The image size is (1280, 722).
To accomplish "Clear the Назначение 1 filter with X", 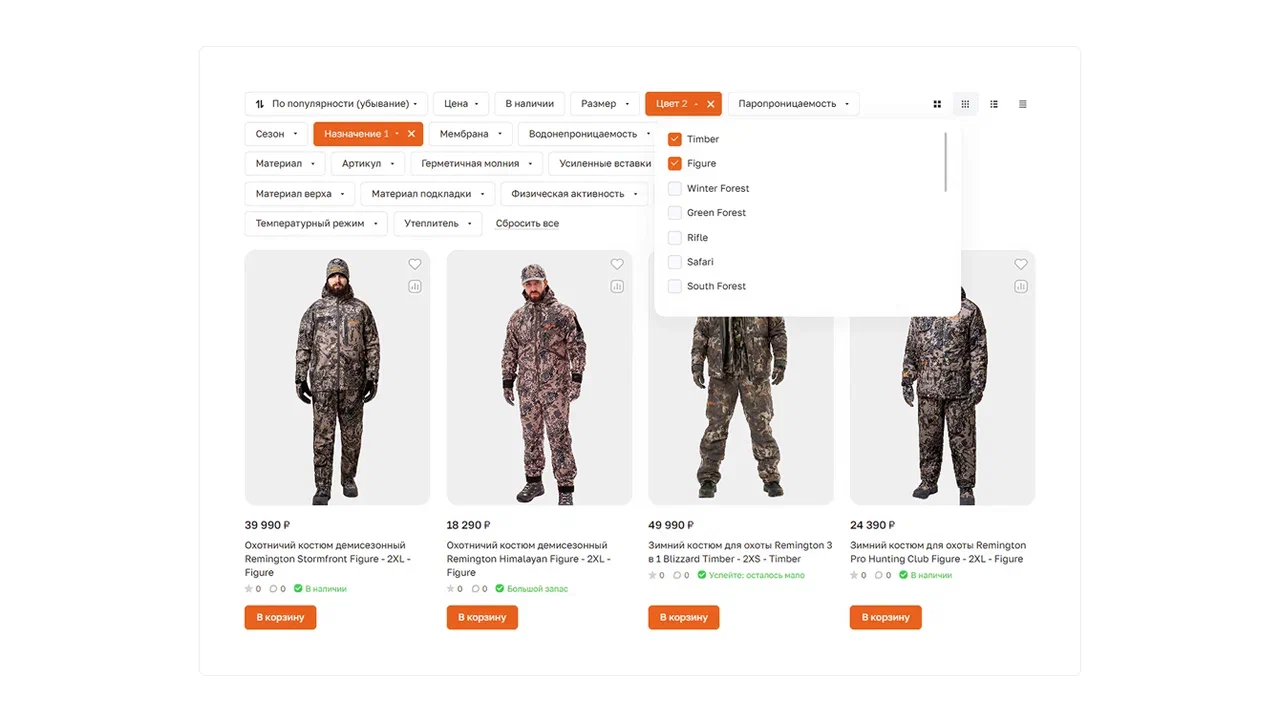I will pos(411,134).
